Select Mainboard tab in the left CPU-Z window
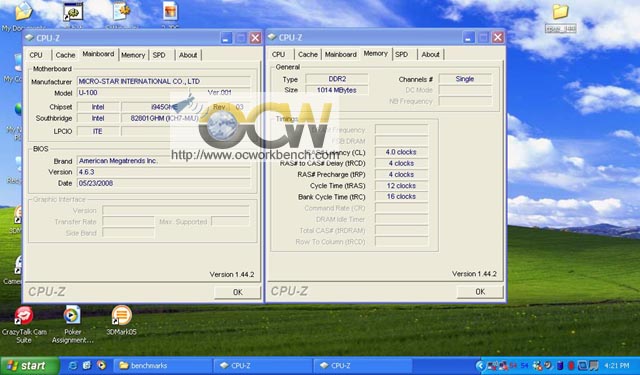 98,54
